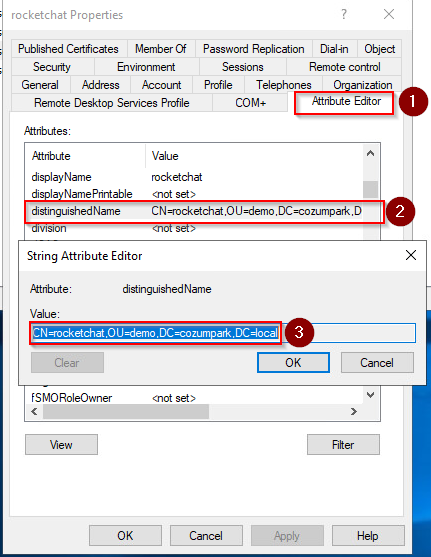Screen dimensions: 431x557
Task: Click the attributes list scroll up arrow
Action: (371, 153)
